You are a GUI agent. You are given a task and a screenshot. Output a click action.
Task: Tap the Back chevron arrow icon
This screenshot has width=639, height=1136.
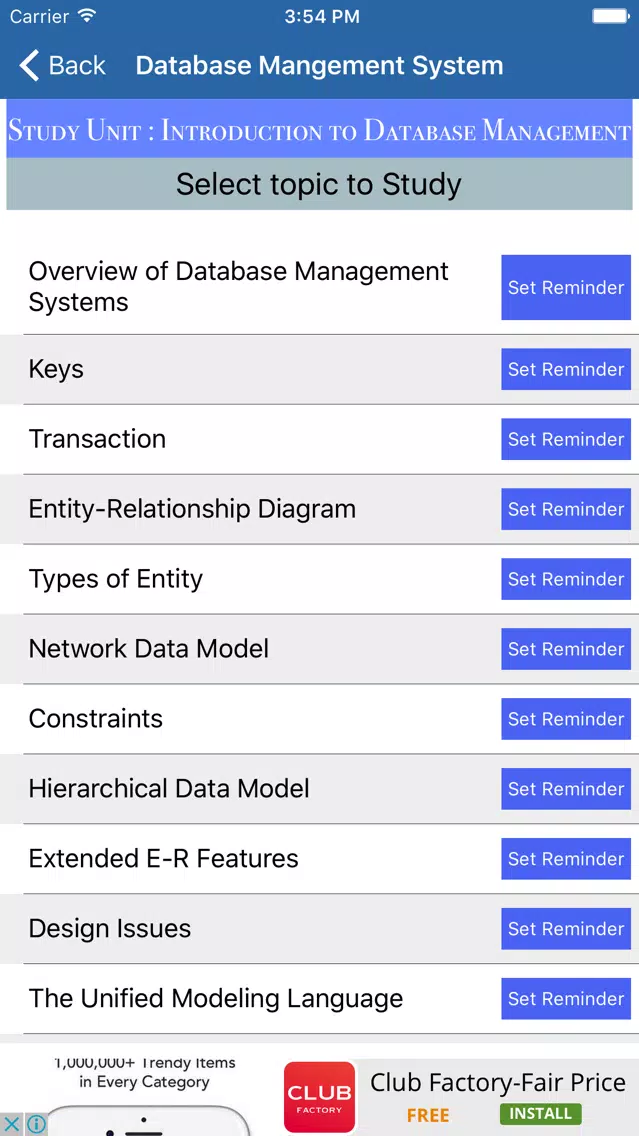(x=29, y=65)
